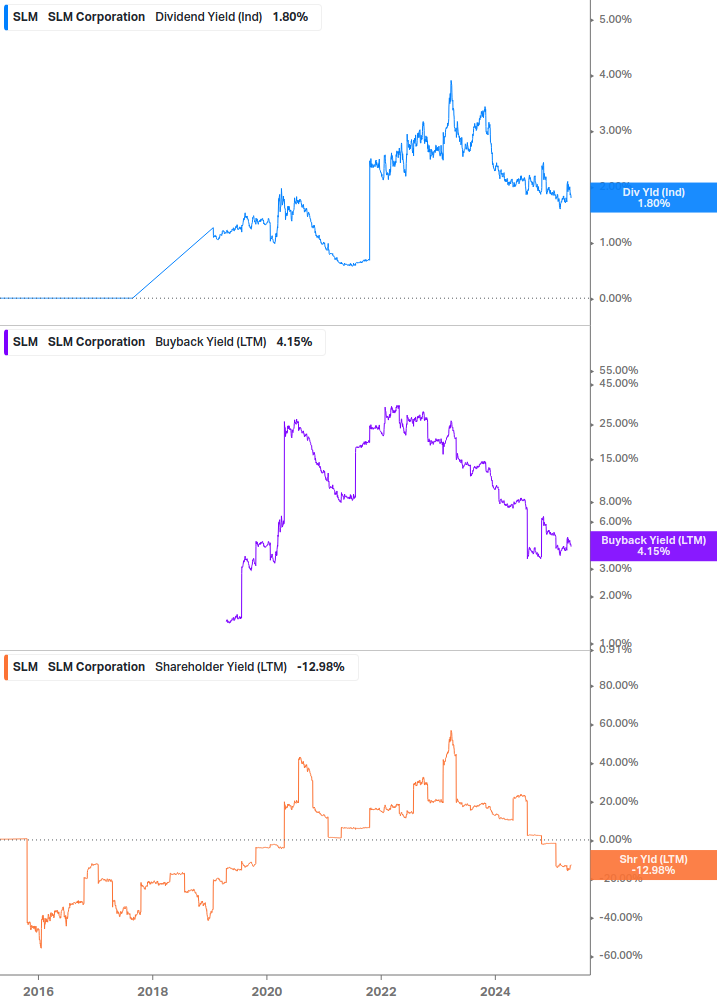Click the 2.00% tick on buyback yield axis
The width and height of the screenshot is (717, 1005).
click(615, 595)
